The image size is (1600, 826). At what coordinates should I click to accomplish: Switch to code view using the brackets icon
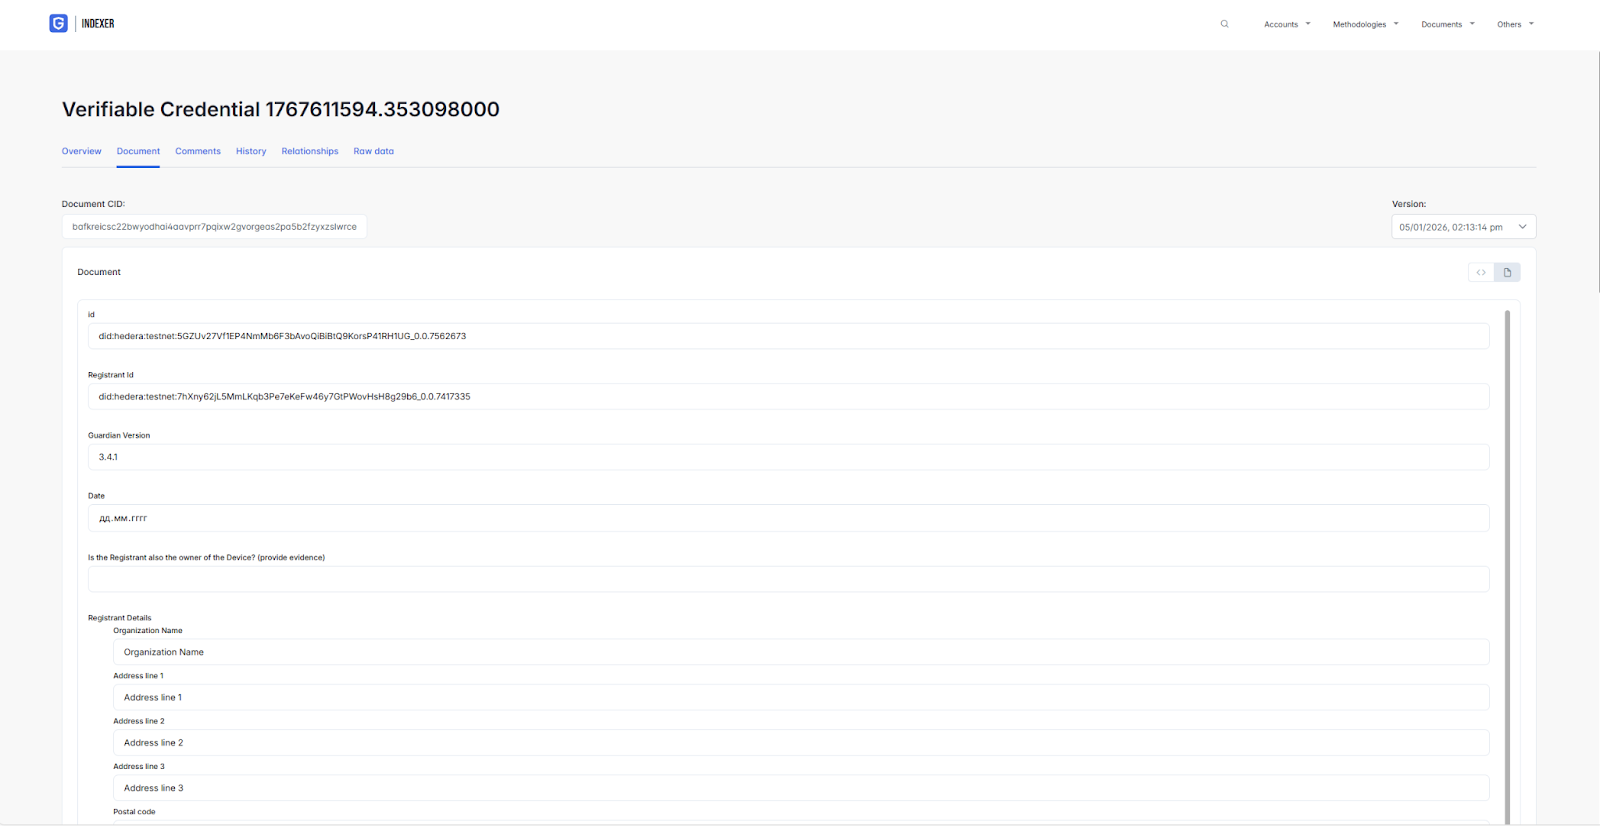(x=1481, y=272)
